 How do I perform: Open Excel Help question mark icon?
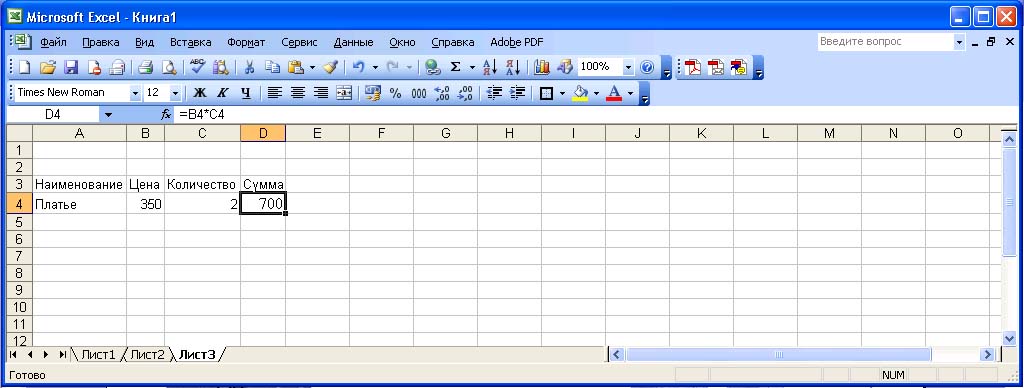pos(647,67)
